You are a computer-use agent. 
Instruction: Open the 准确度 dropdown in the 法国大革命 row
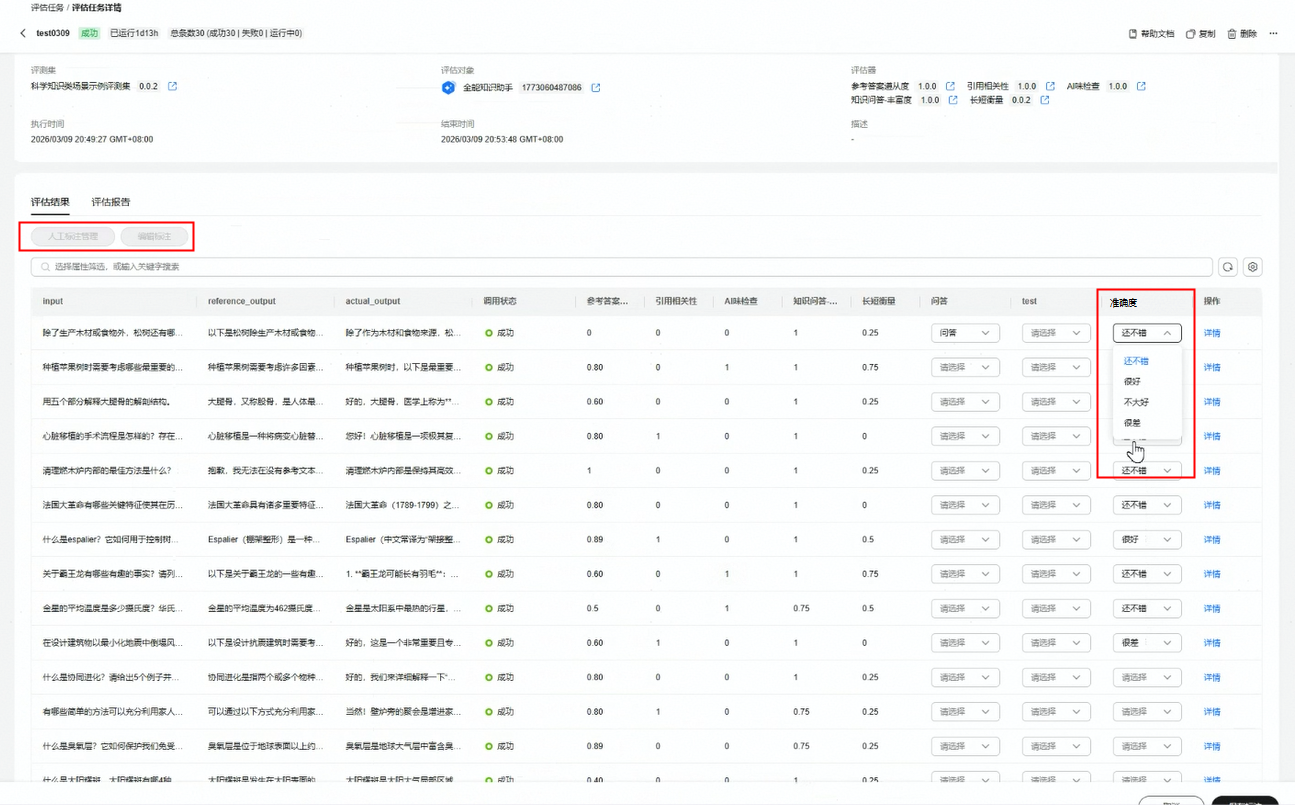pos(1147,505)
